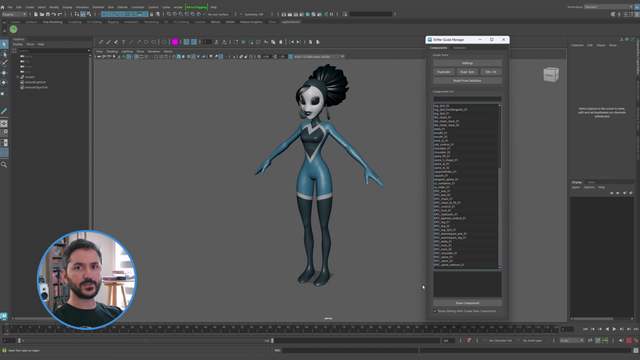The height and width of the screenshot is (360, 640).
Task: Toggle select by object type mode
Action: click(x=83, y=14)
